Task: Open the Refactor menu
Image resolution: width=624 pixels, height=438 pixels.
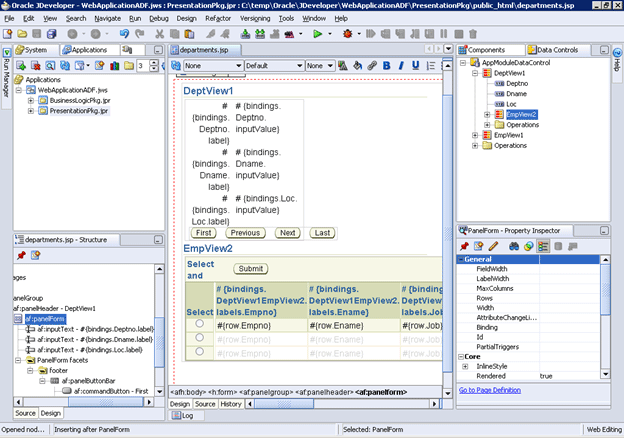Action: 218,18
